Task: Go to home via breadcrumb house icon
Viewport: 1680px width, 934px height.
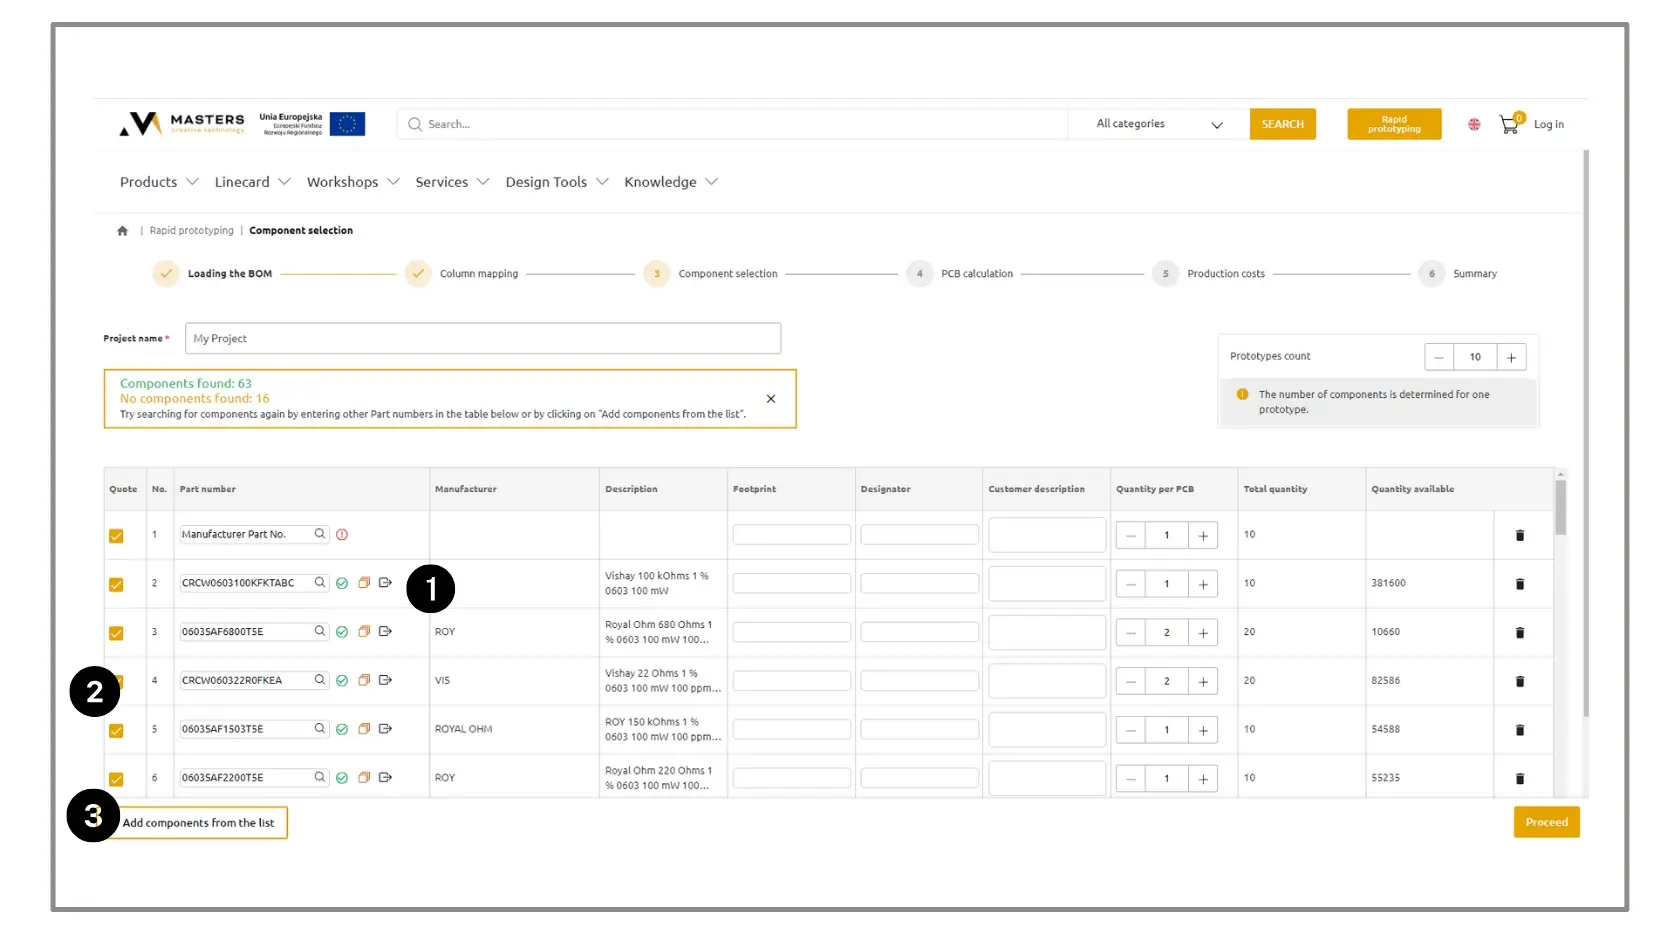Action: [x=122, y=231]
